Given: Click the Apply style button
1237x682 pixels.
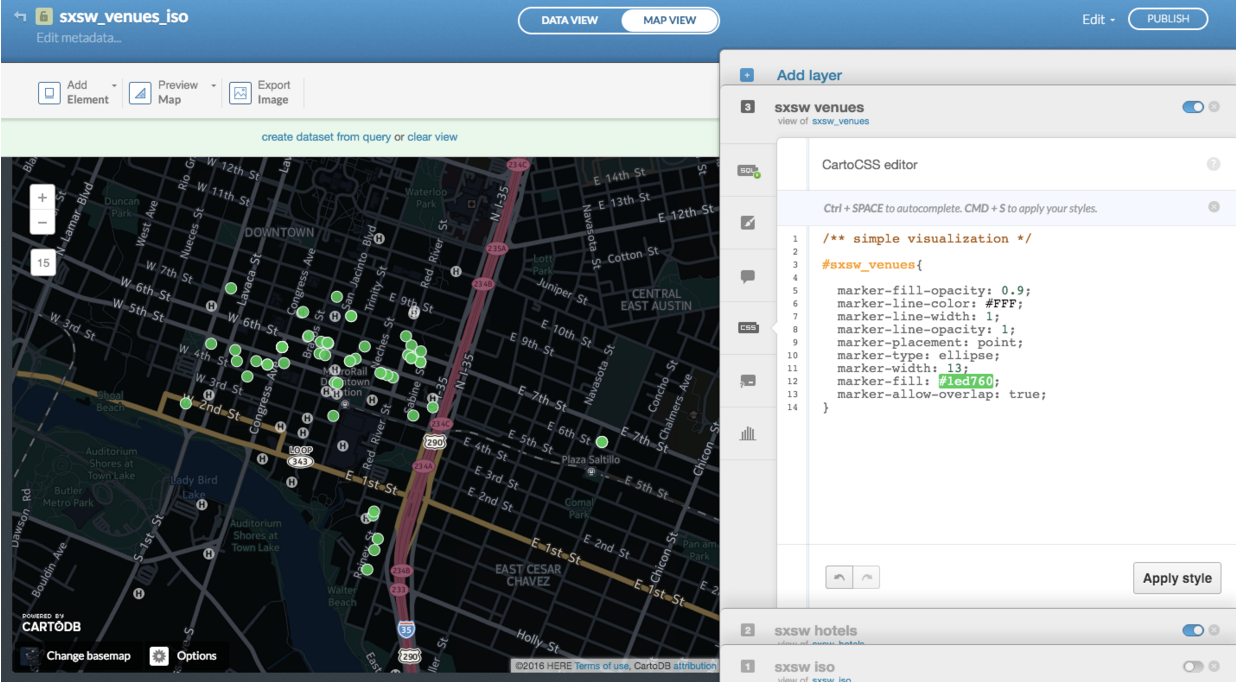Looking at the screenshot, I should (x=1176, y=578).
